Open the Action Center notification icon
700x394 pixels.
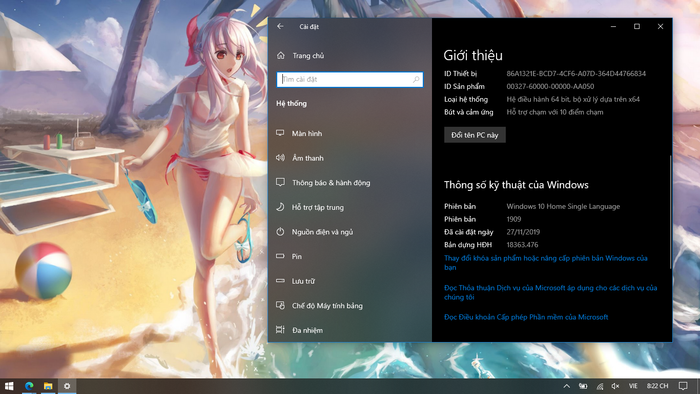683,386
